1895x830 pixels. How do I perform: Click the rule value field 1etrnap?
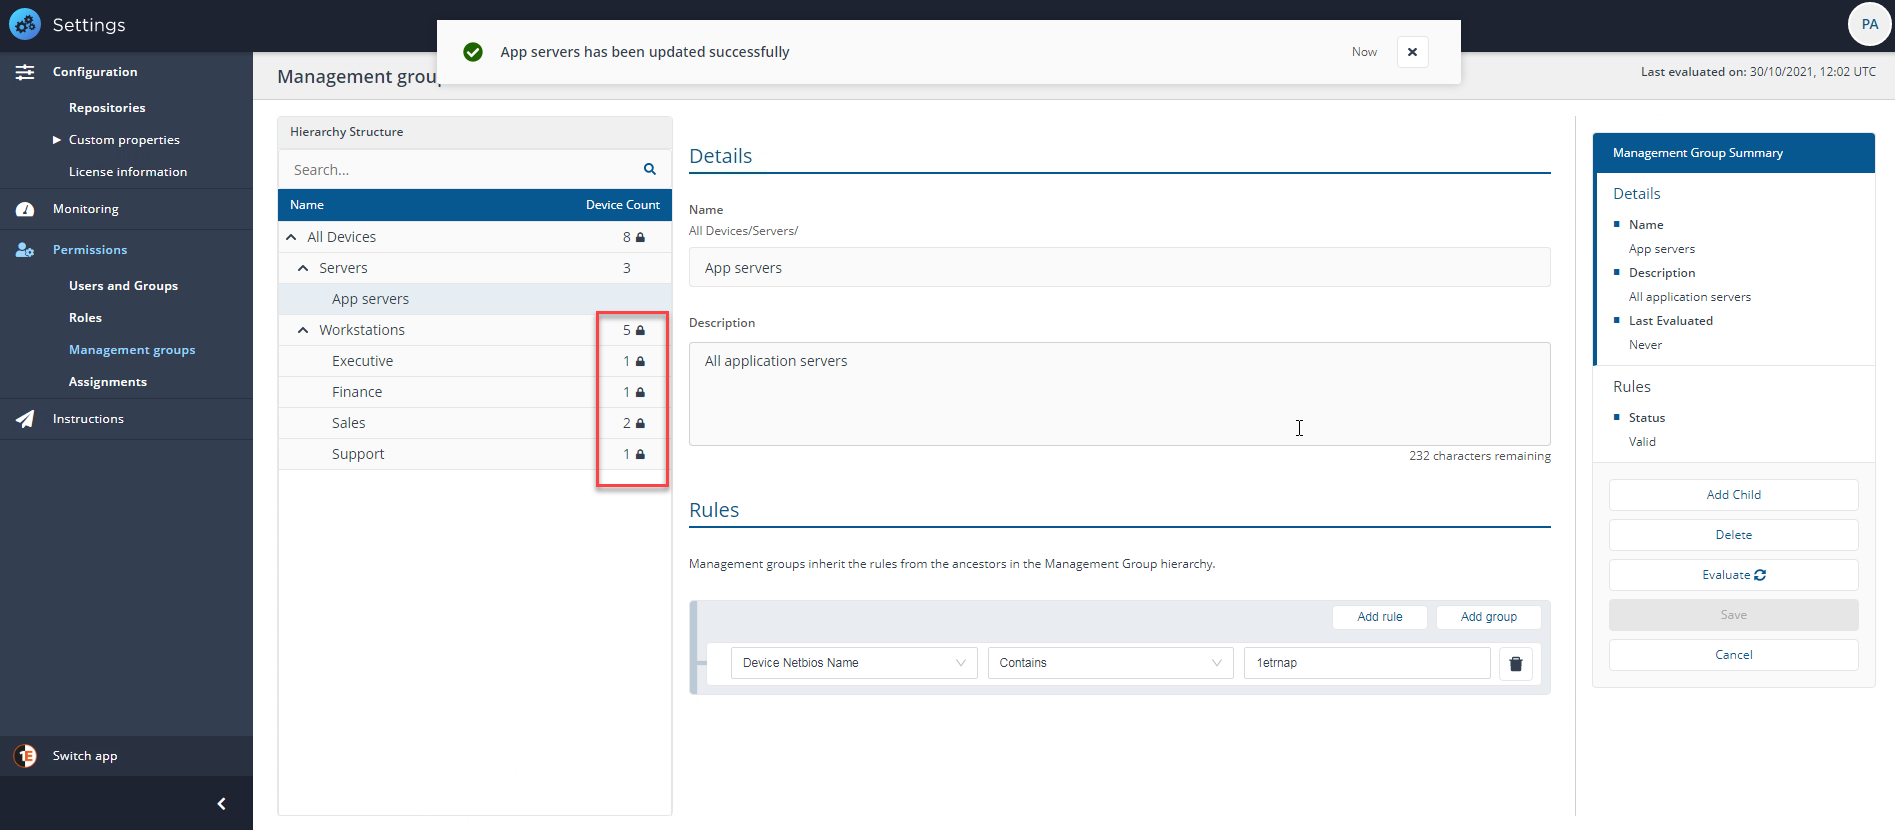click(1367, 663)
